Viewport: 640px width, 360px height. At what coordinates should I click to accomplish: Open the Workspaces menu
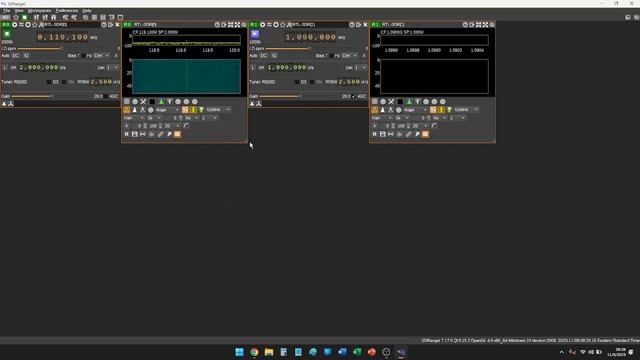(x=39, y=11)
